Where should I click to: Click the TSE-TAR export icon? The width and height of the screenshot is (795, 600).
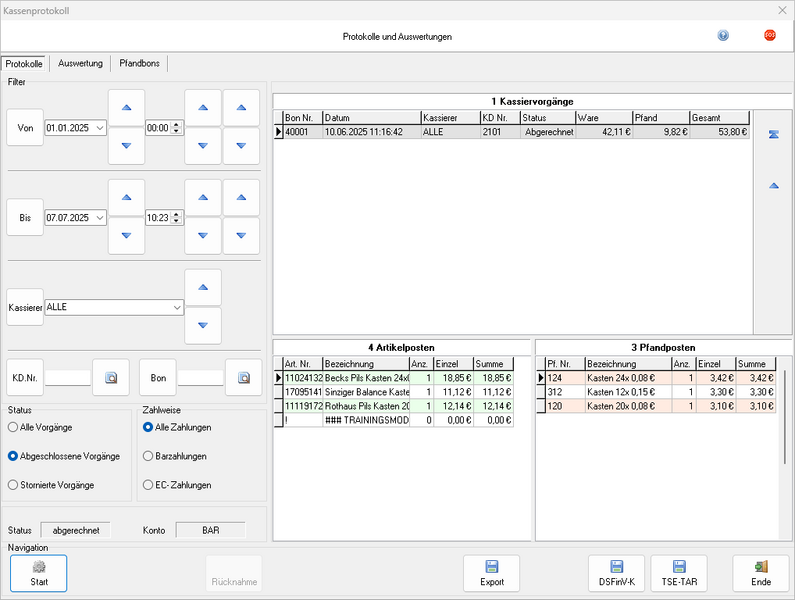680,573
